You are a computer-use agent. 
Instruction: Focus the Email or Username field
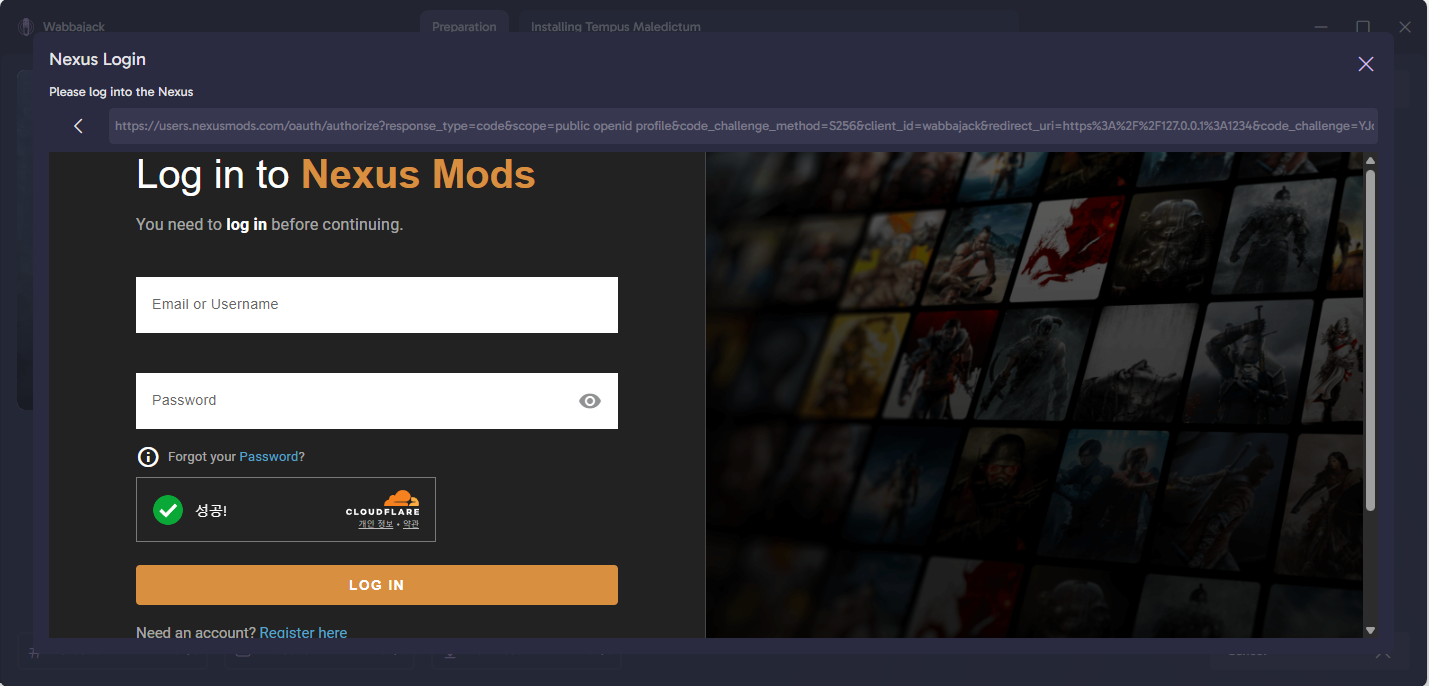[x=377, y=305]
